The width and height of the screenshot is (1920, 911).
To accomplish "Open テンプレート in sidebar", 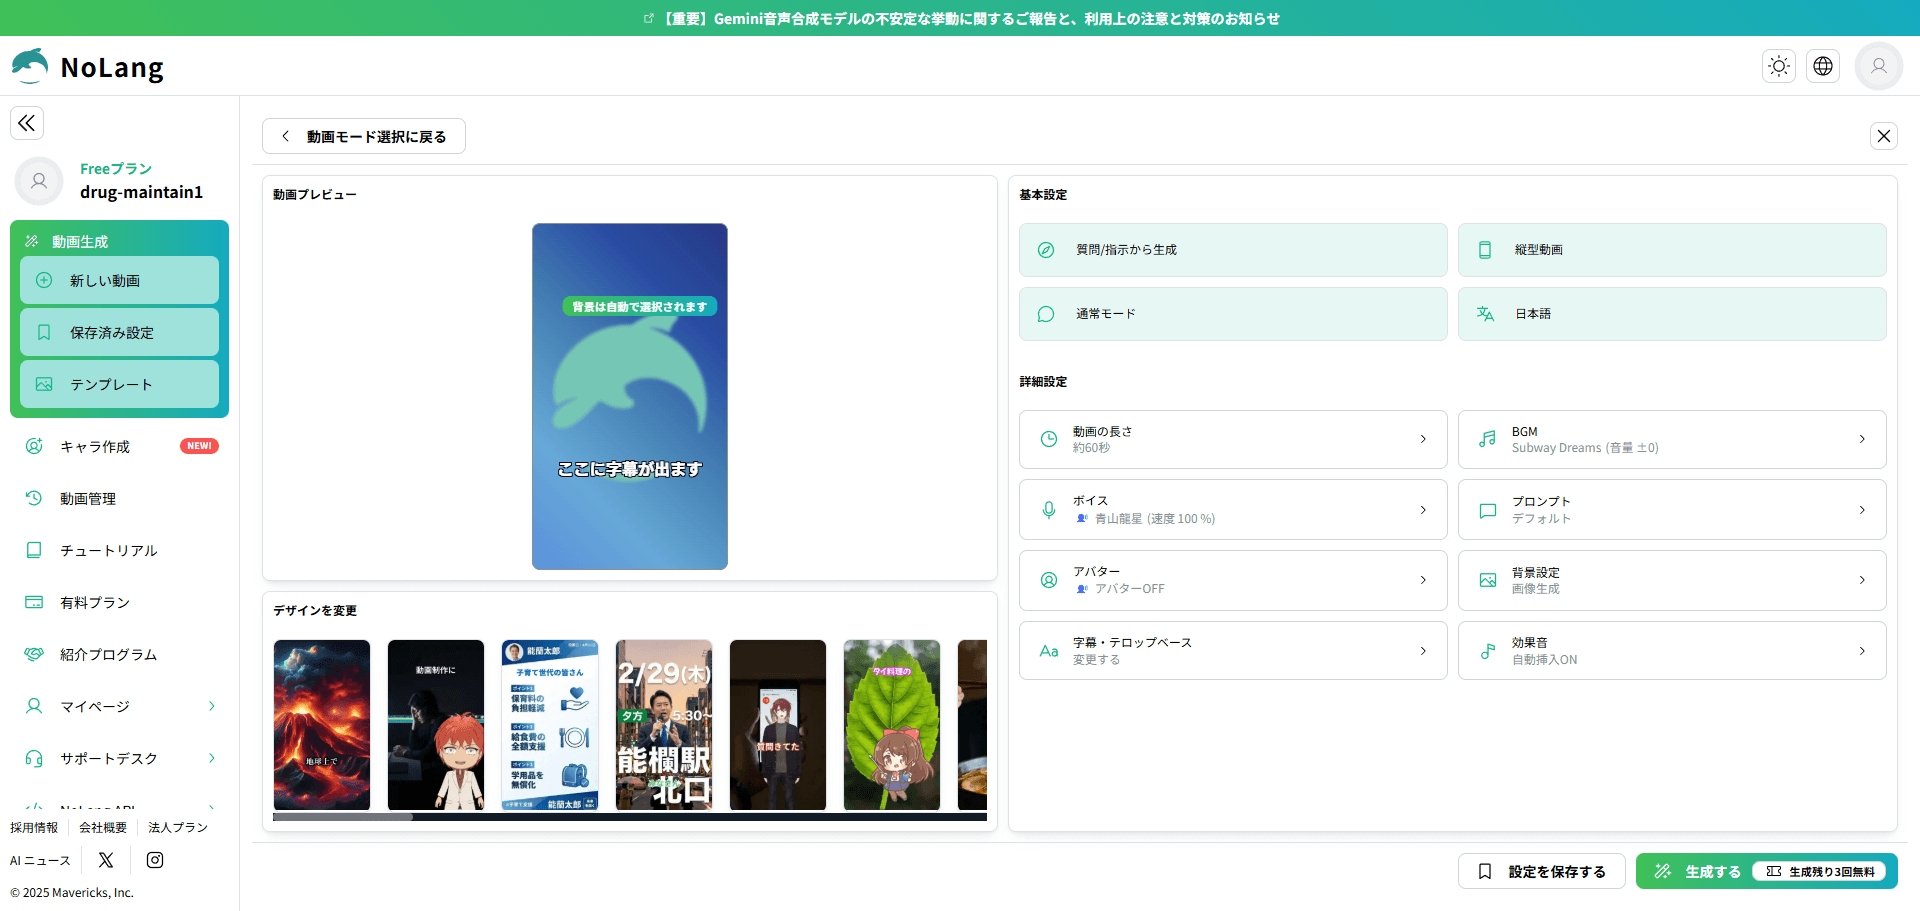I will pos(119,385).
